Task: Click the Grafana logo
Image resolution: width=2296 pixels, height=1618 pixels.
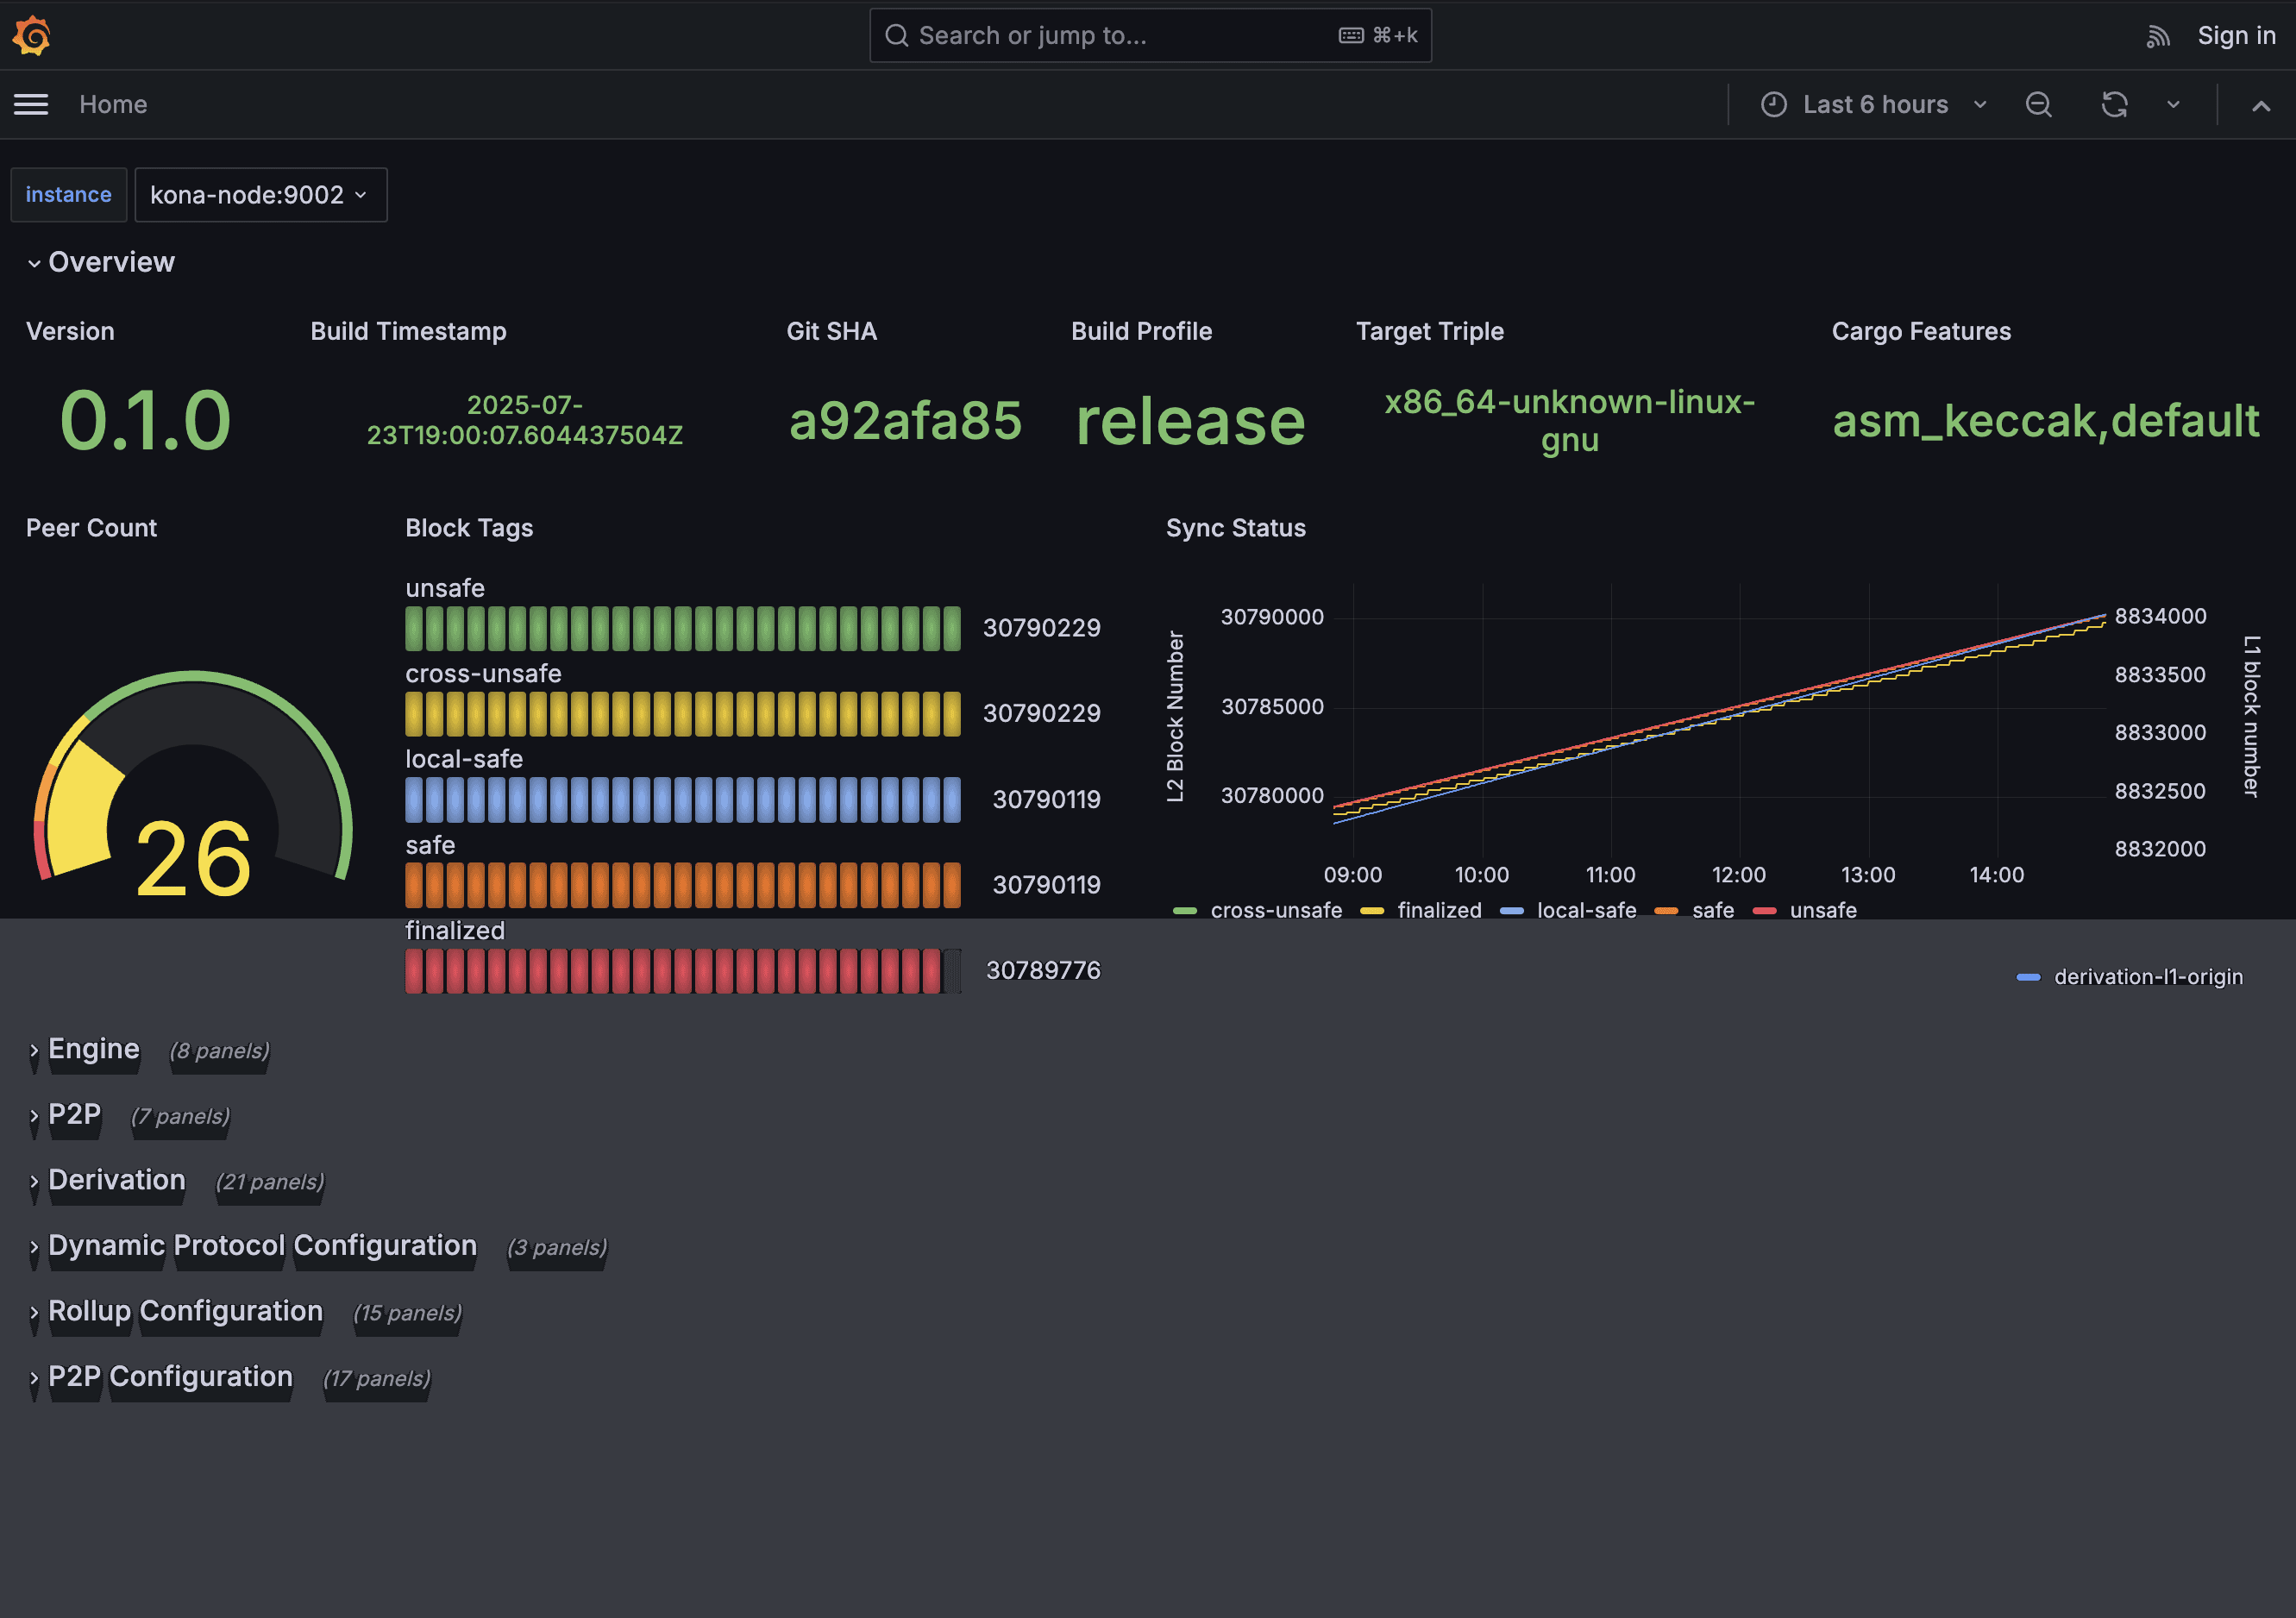Action: click(x=31, y=35)
